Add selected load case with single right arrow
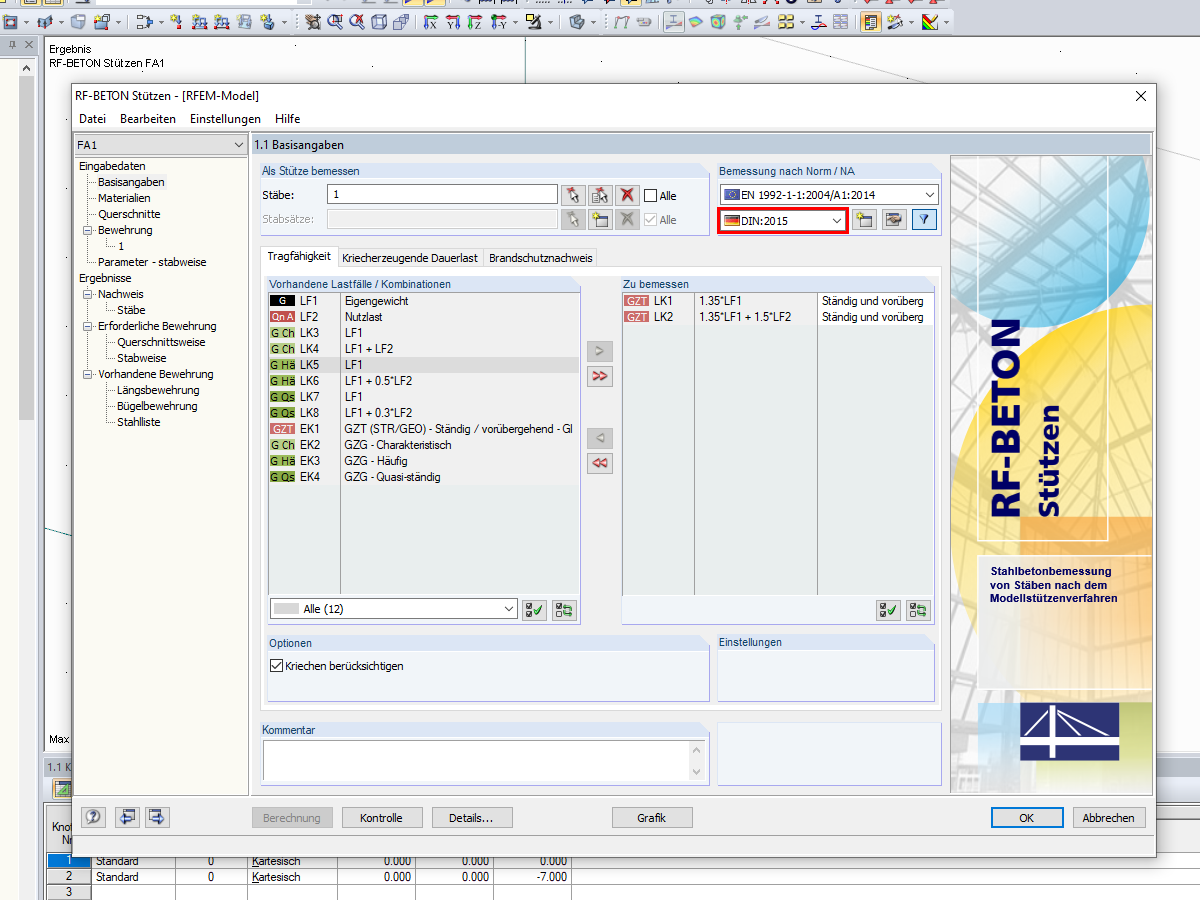This screenshot has height=900, width=1200. point(600,351)
